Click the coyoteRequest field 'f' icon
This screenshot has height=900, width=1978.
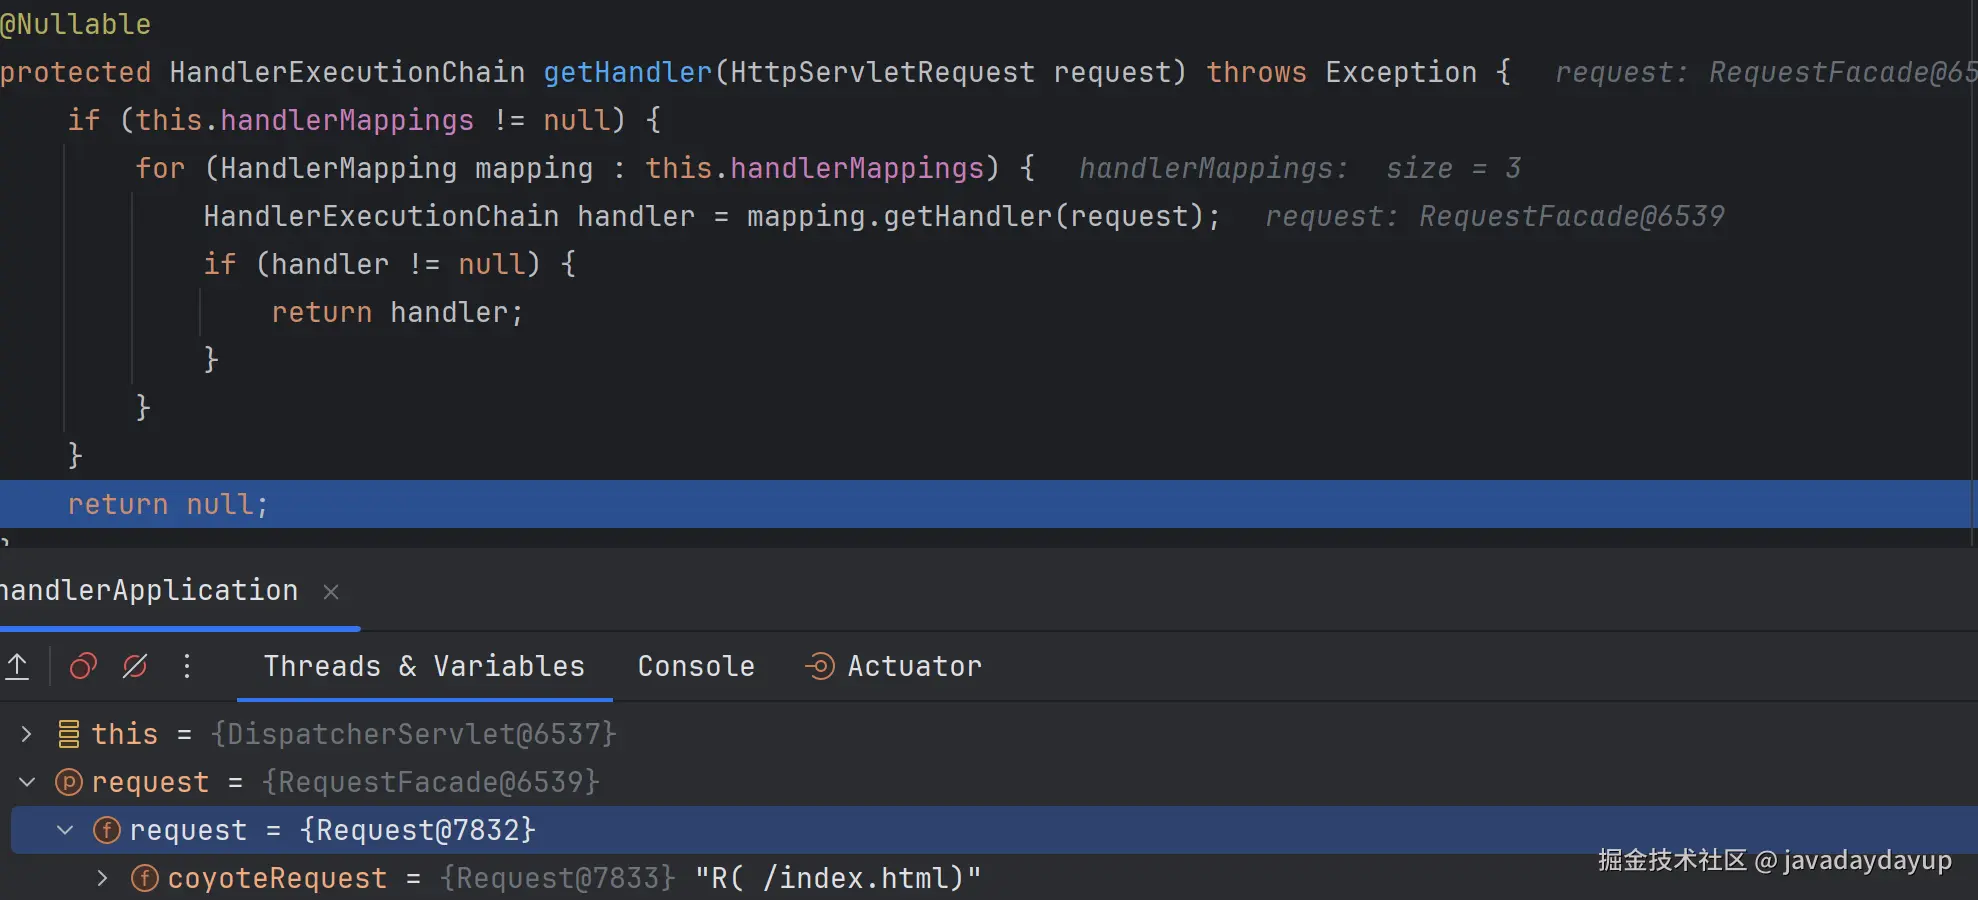(x=144, y=878)
